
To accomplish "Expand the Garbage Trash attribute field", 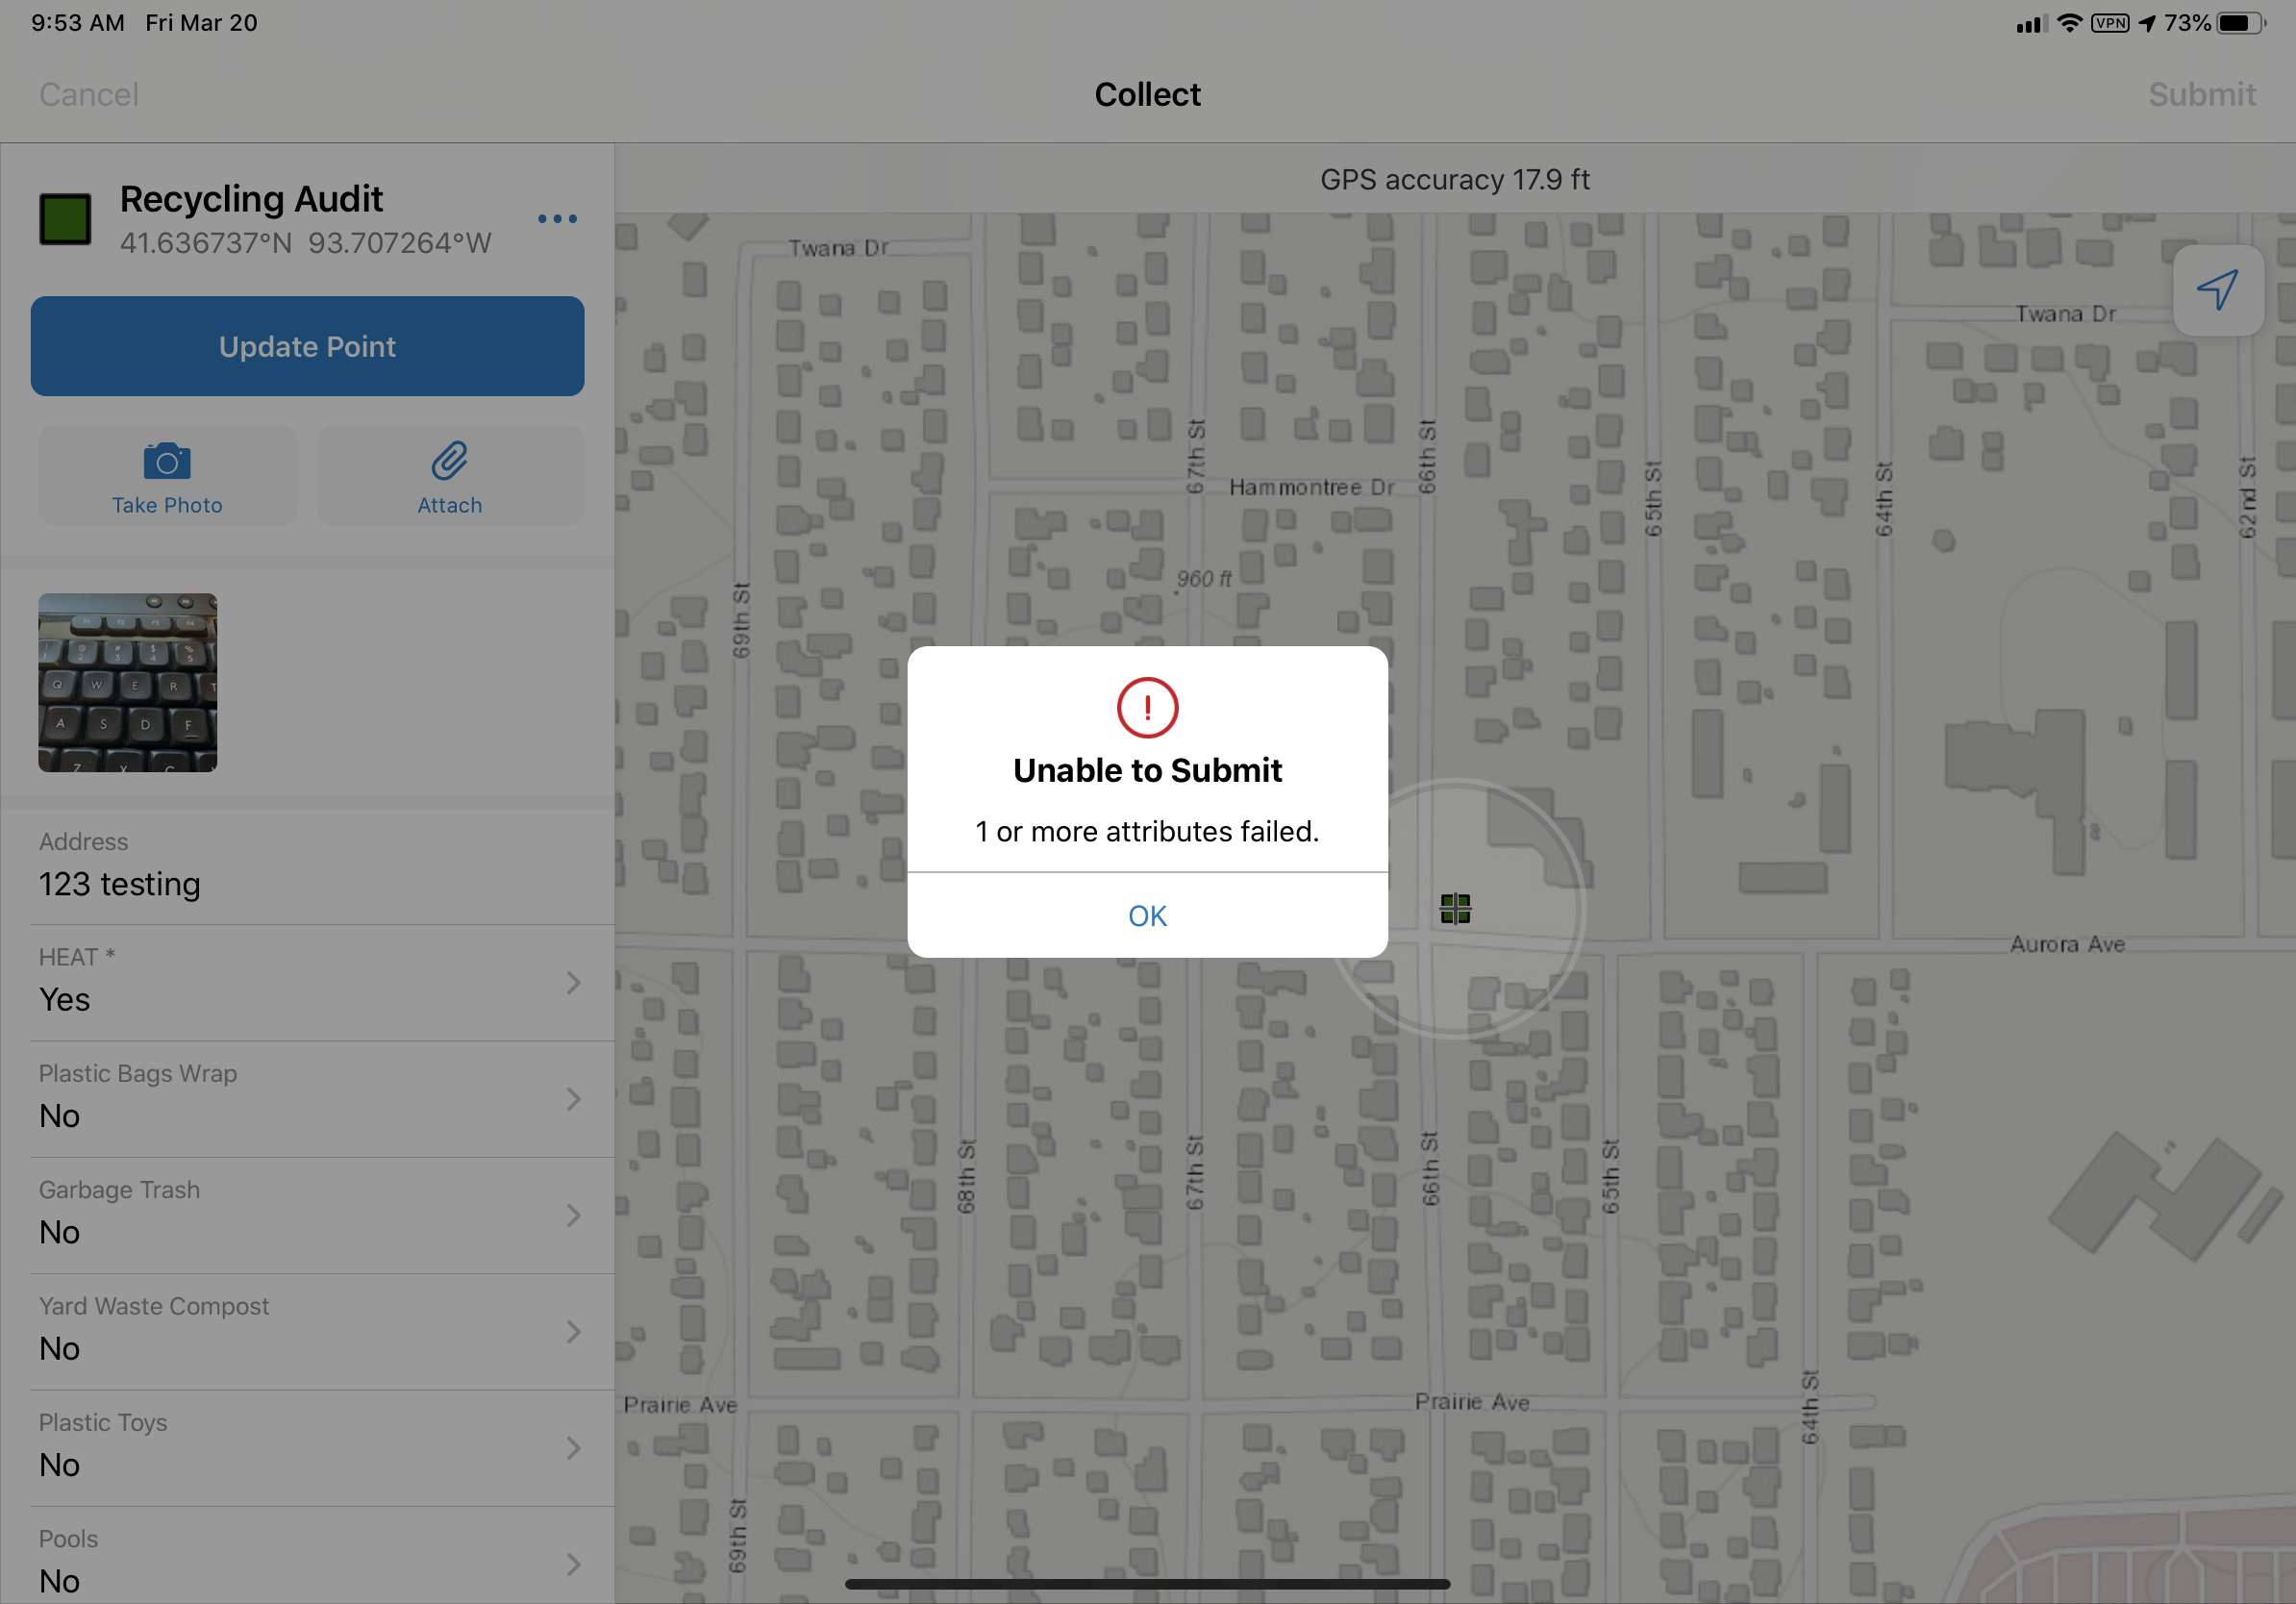I will pos(576,1212).
